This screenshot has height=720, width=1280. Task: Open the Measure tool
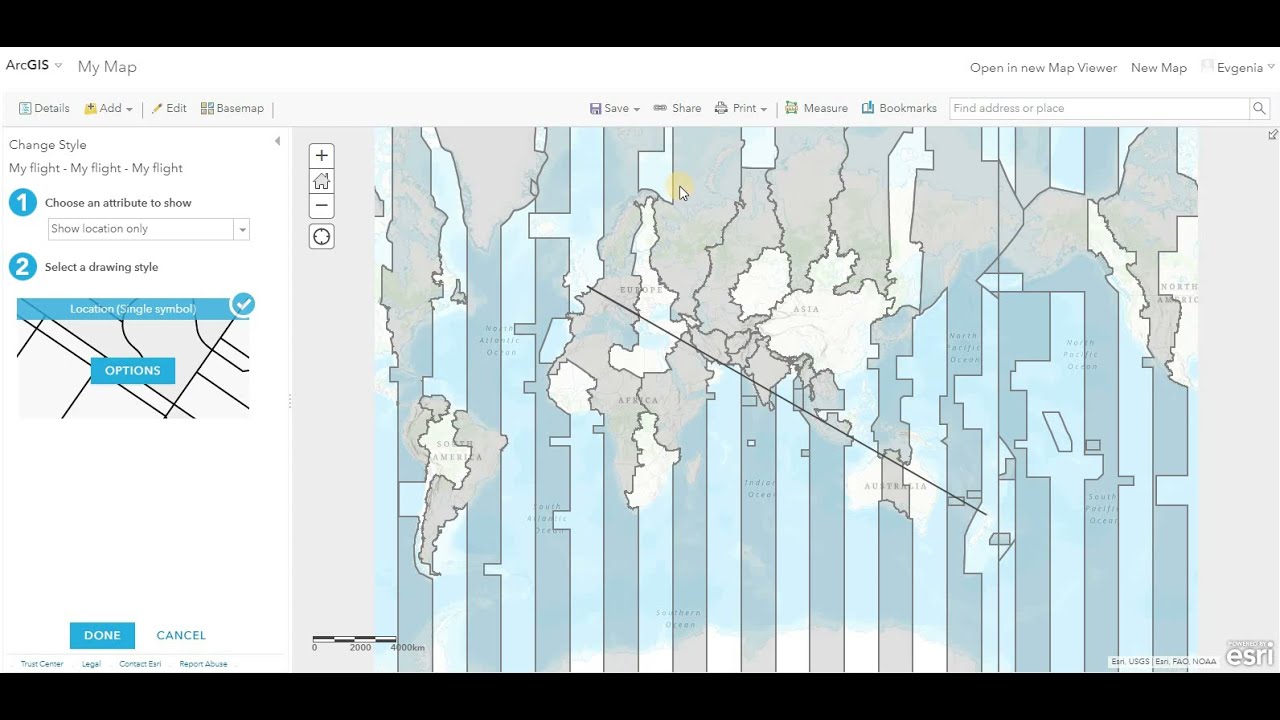(x=816, y=108)
